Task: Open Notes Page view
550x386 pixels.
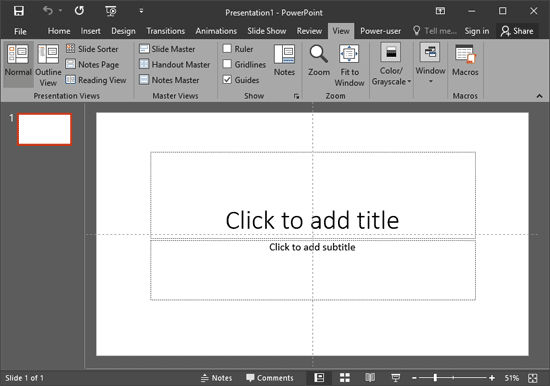Action: (92, 64)
